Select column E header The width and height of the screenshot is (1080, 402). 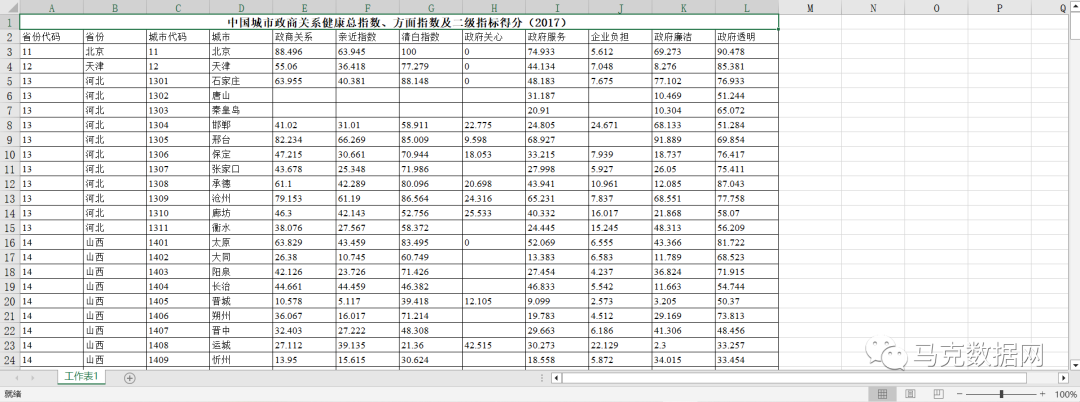coord(304,7)
